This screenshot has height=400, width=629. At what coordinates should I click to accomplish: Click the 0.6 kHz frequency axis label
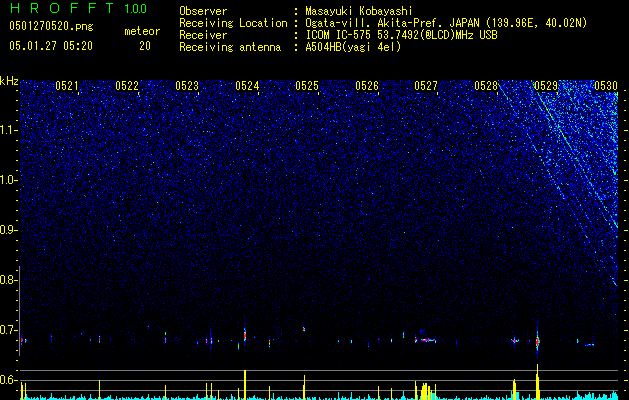coord(9,380)
